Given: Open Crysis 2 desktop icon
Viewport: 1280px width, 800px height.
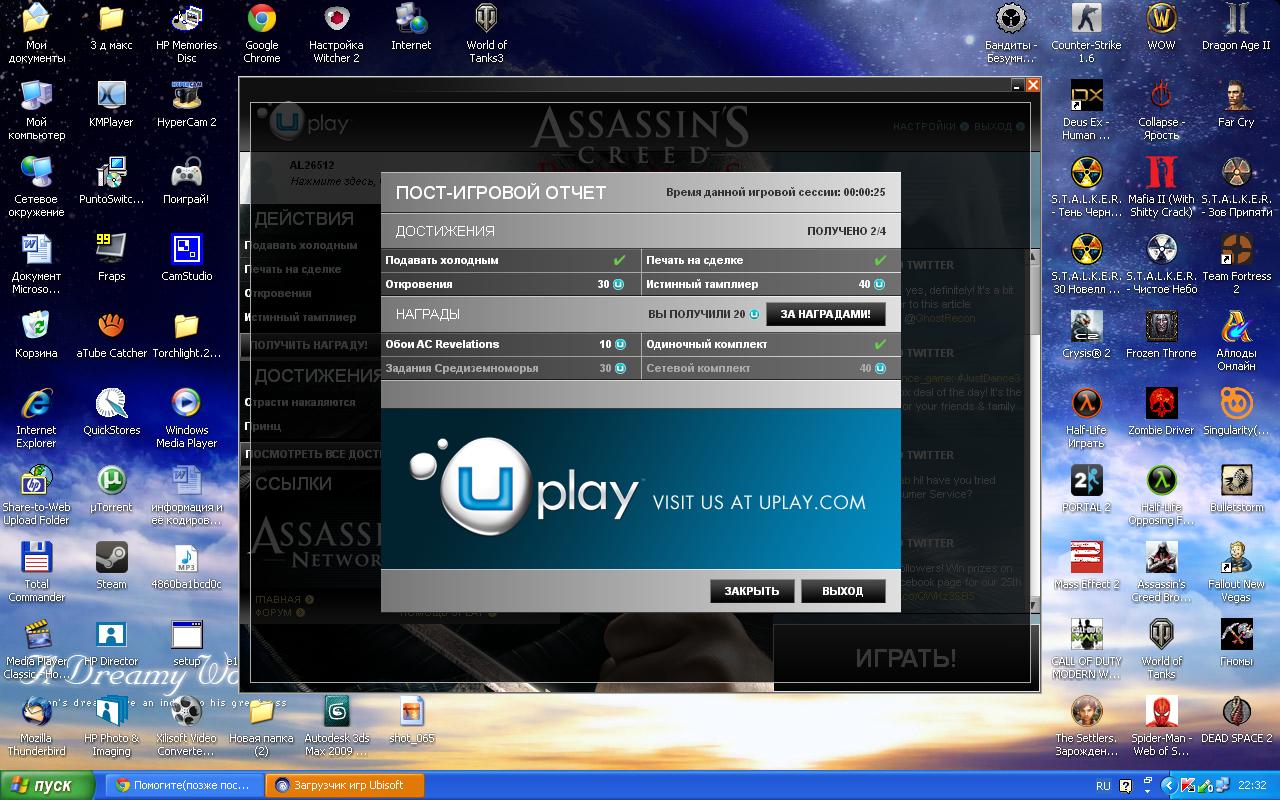Looking at the screenshot, I should pyautogui.click(x=1086, y=335).
